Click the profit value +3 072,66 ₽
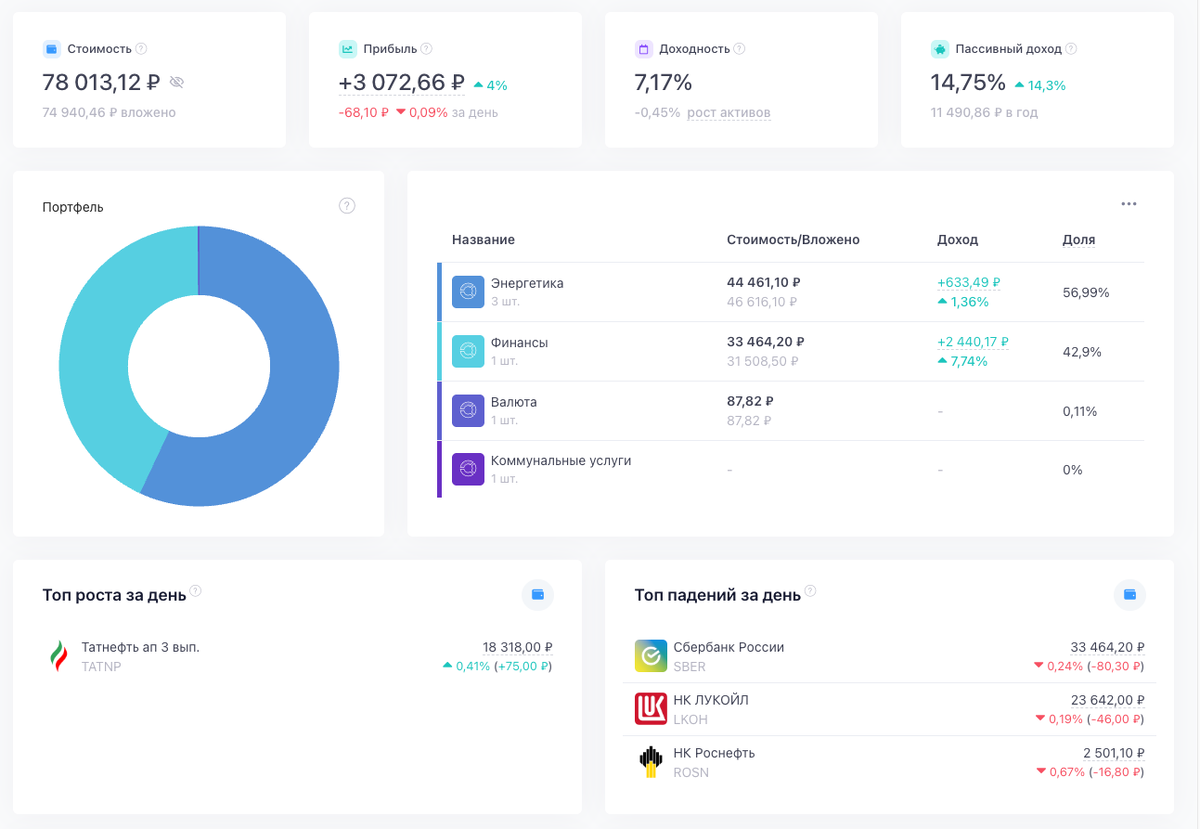Viewport: 1200px width, 829px height. tap(402, 82)
